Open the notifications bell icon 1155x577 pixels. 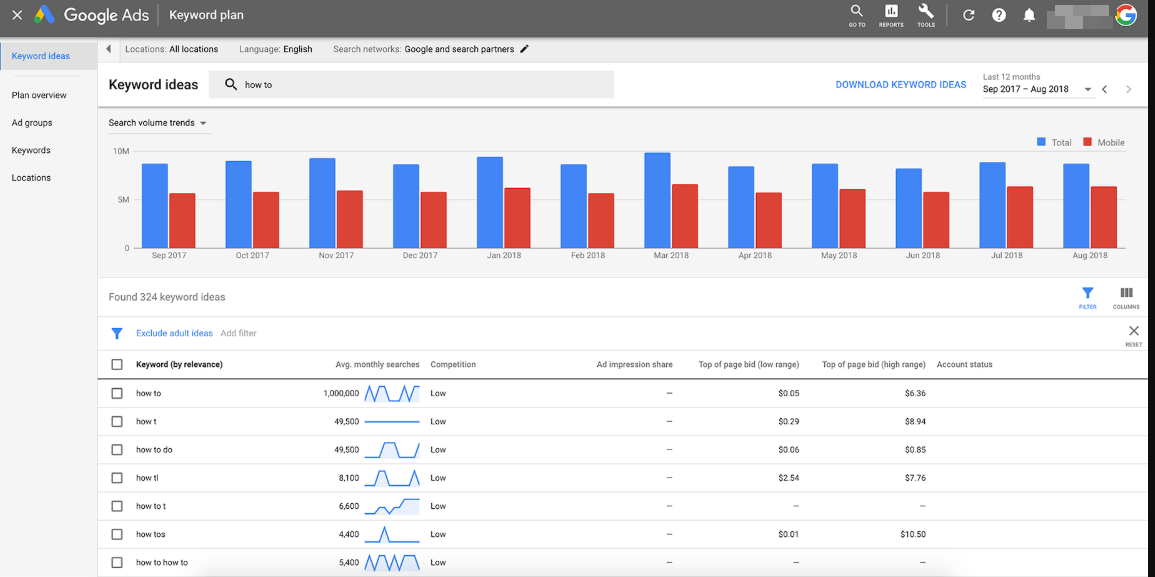(1029, 15)
